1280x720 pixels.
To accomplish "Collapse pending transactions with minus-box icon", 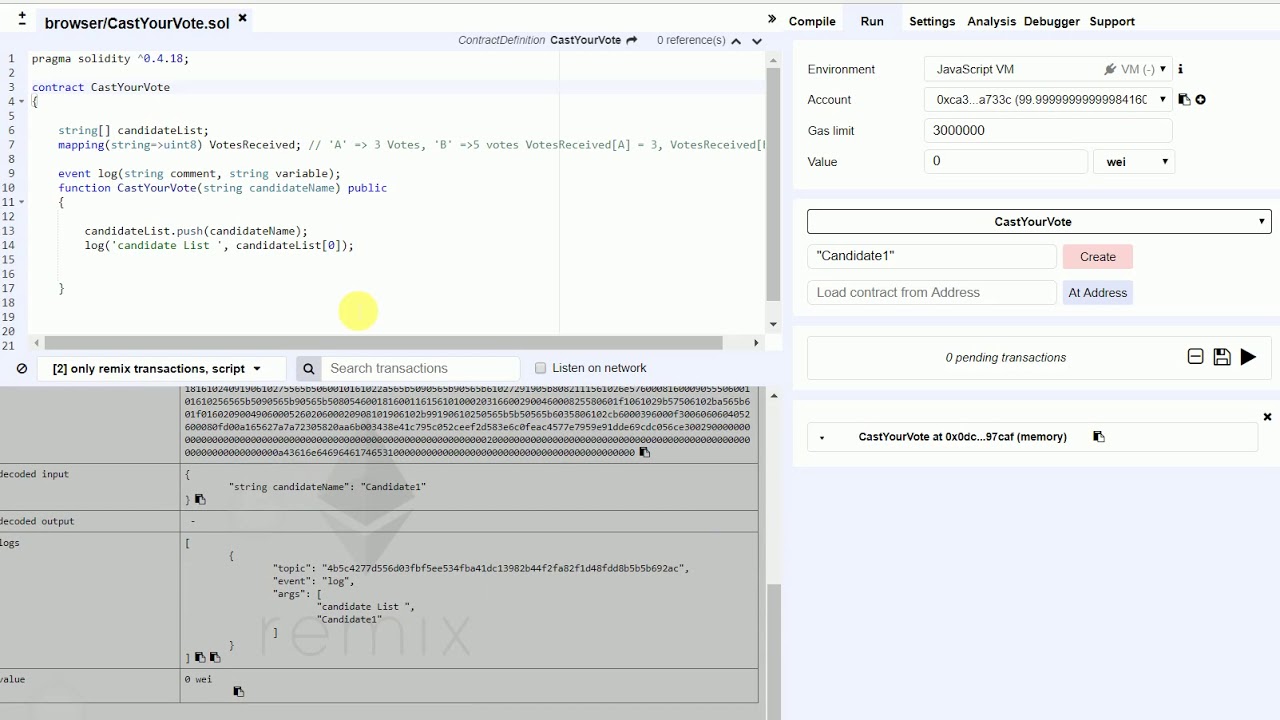I will (x=1195, y=357).
